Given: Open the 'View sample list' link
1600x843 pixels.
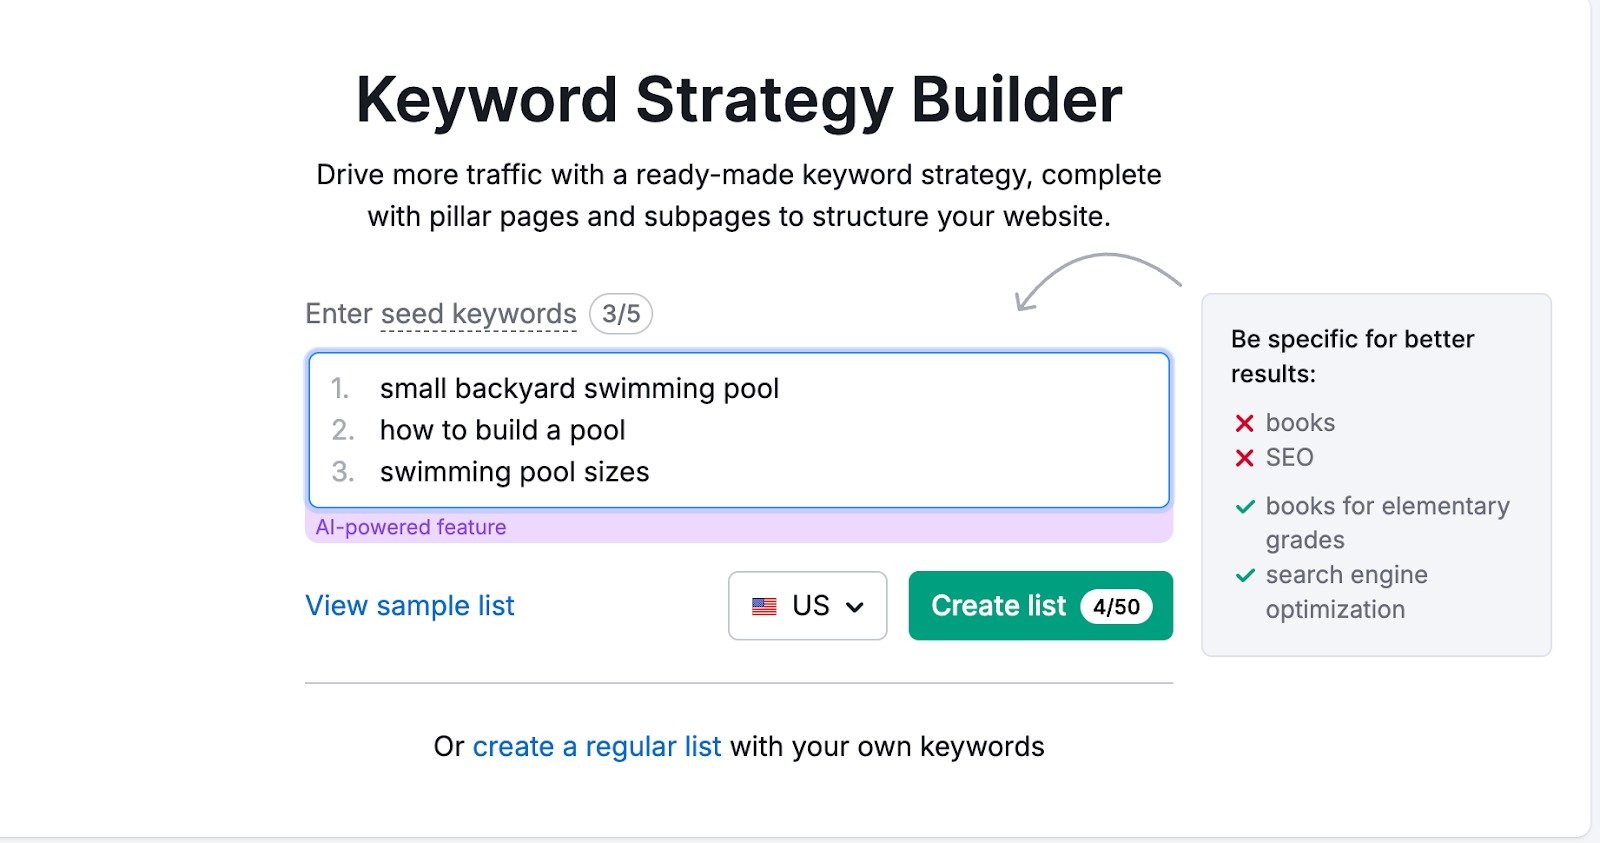Looking at the screenshot, I should tap(409, 605).
